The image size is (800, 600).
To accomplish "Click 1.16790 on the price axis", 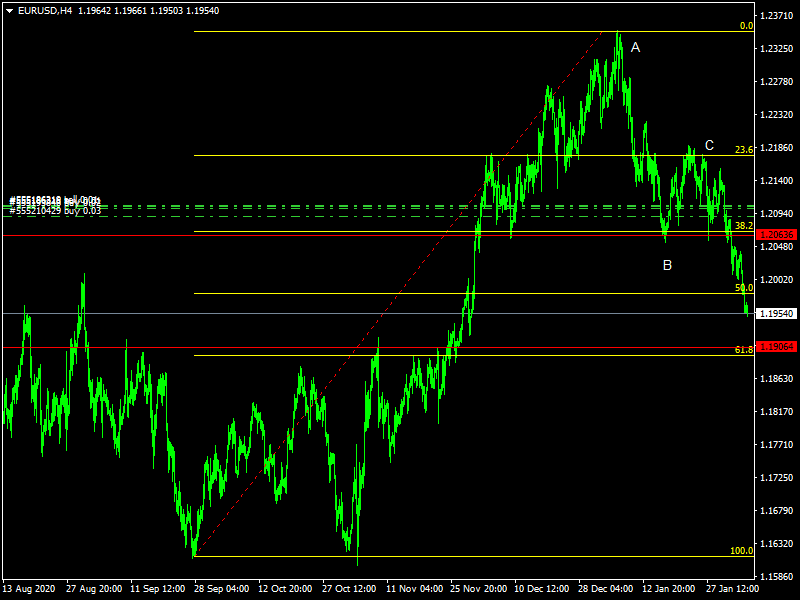I will [x=777, y=511].
